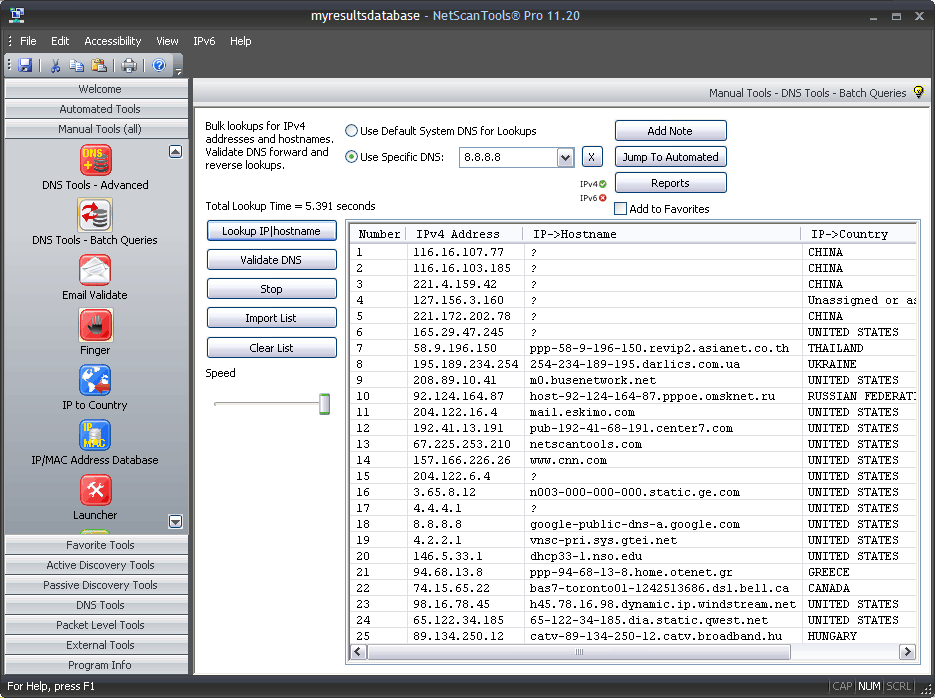Sort by the IP->Country column header
935x698 pixels.
click(858, 234)
